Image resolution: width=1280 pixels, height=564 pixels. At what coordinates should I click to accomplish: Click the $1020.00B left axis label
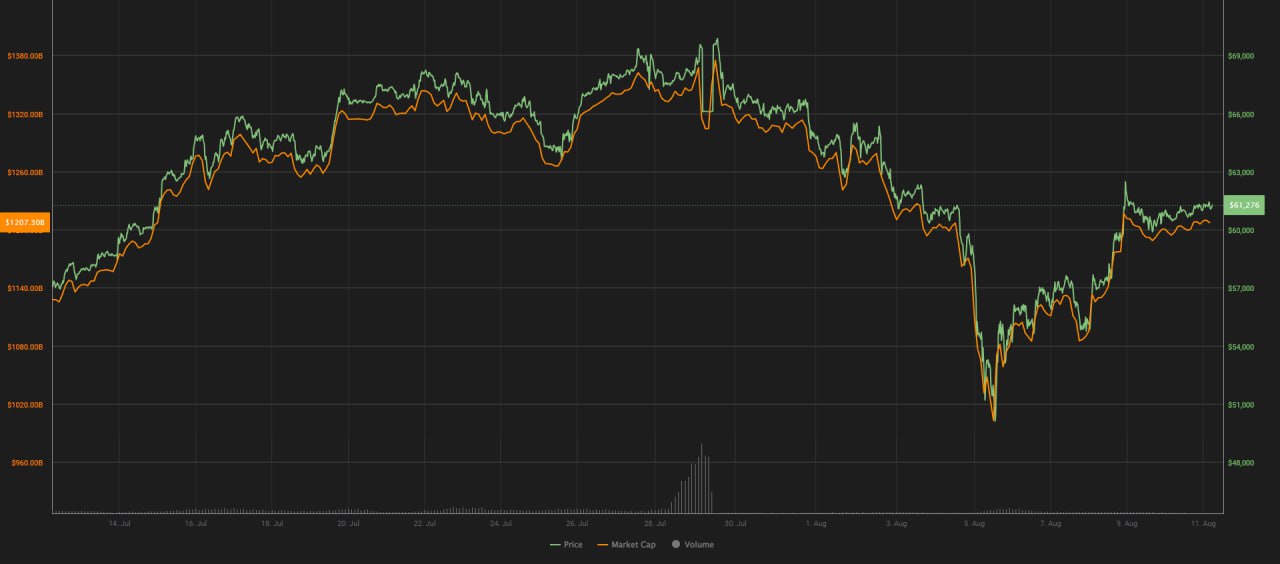[24, 405]
